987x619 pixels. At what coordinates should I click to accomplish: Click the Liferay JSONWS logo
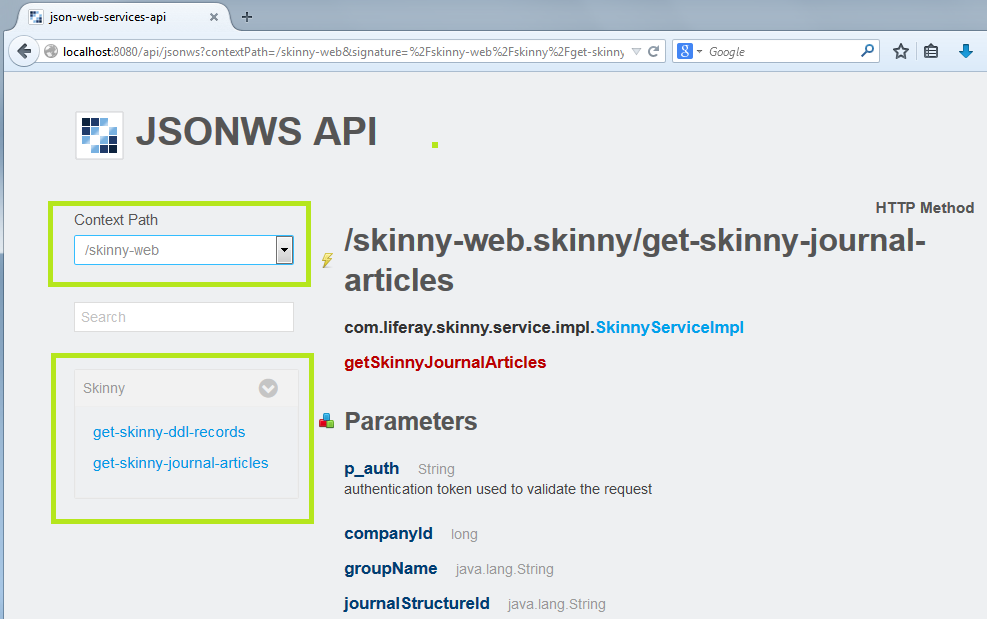[x=99, y=135]
